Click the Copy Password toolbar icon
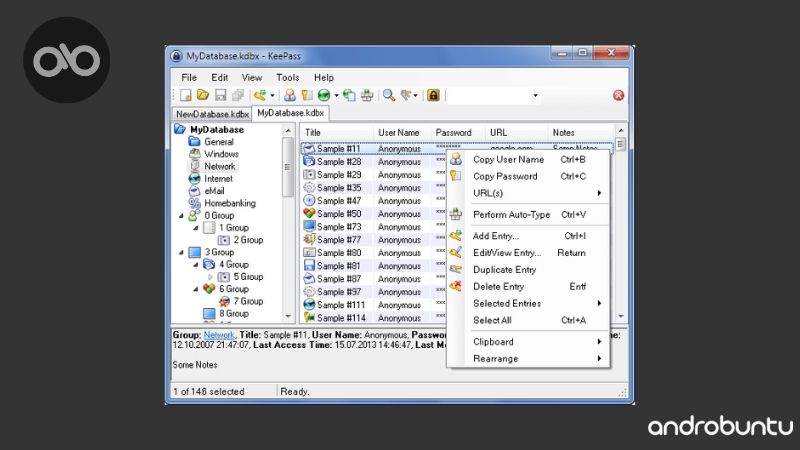The width and height of the screenshot is (800, 450). [x=307, y=95]
